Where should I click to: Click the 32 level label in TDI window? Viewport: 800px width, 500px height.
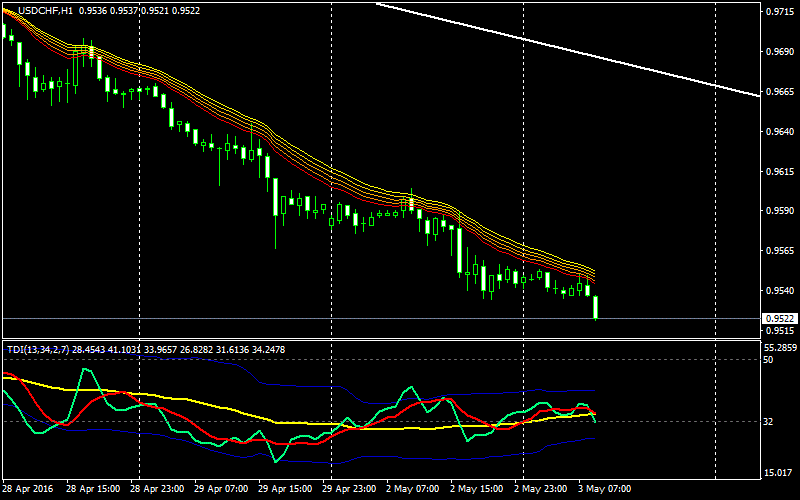pos(768,422)
